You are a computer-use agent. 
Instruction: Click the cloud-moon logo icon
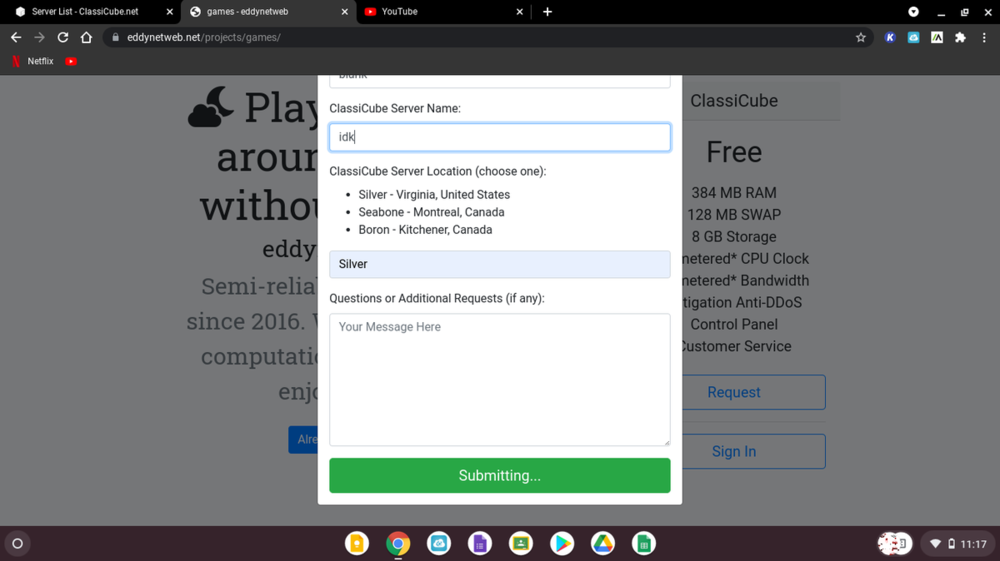[210, 106]
